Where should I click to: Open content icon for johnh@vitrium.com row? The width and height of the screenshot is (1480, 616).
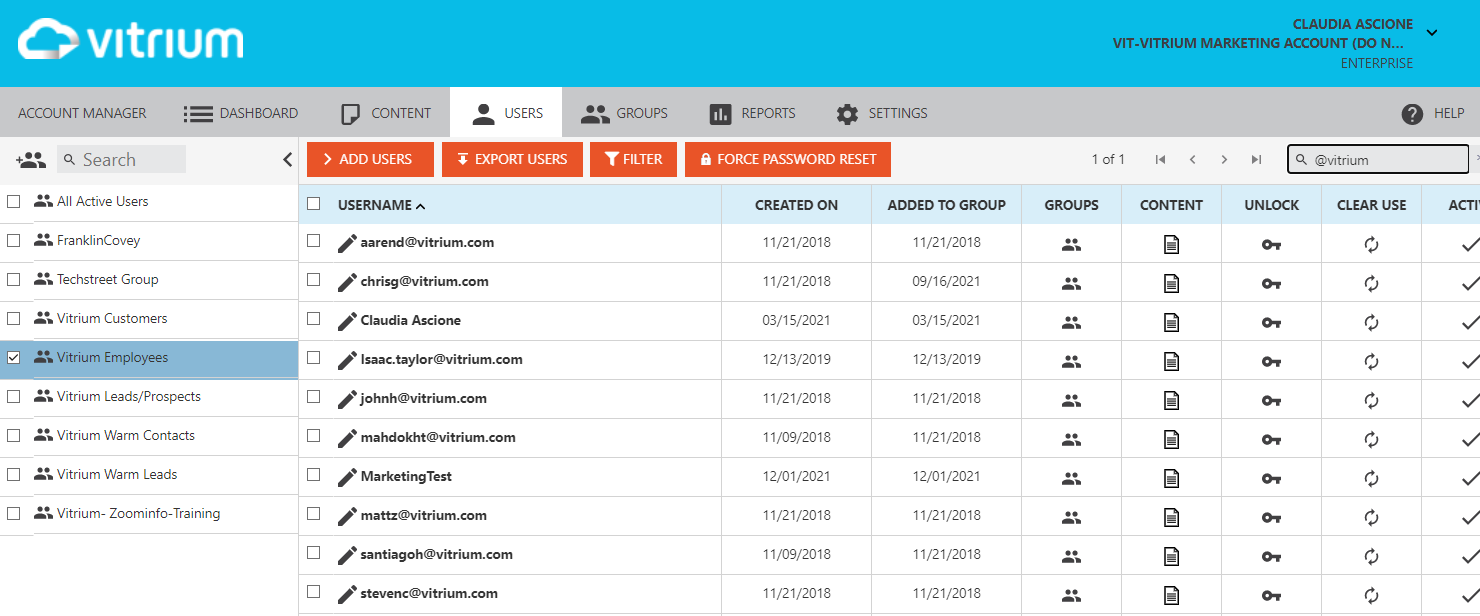(1171, 400)
